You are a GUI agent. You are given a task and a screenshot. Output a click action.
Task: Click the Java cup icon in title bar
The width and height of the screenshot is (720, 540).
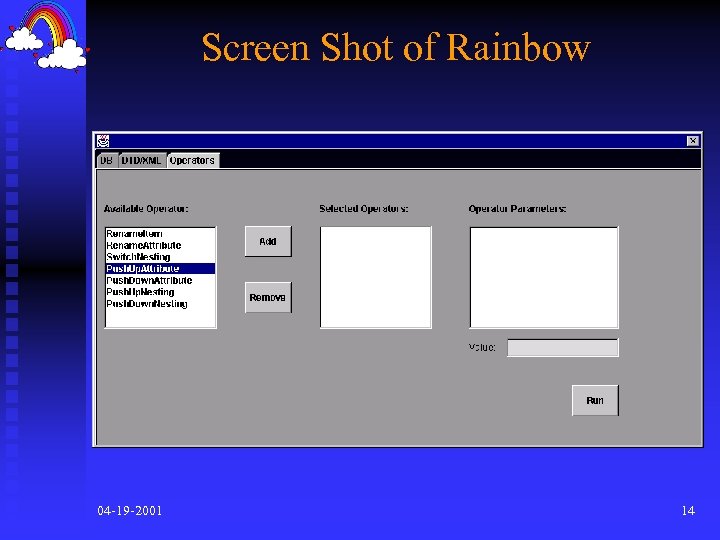pos(103,141)
